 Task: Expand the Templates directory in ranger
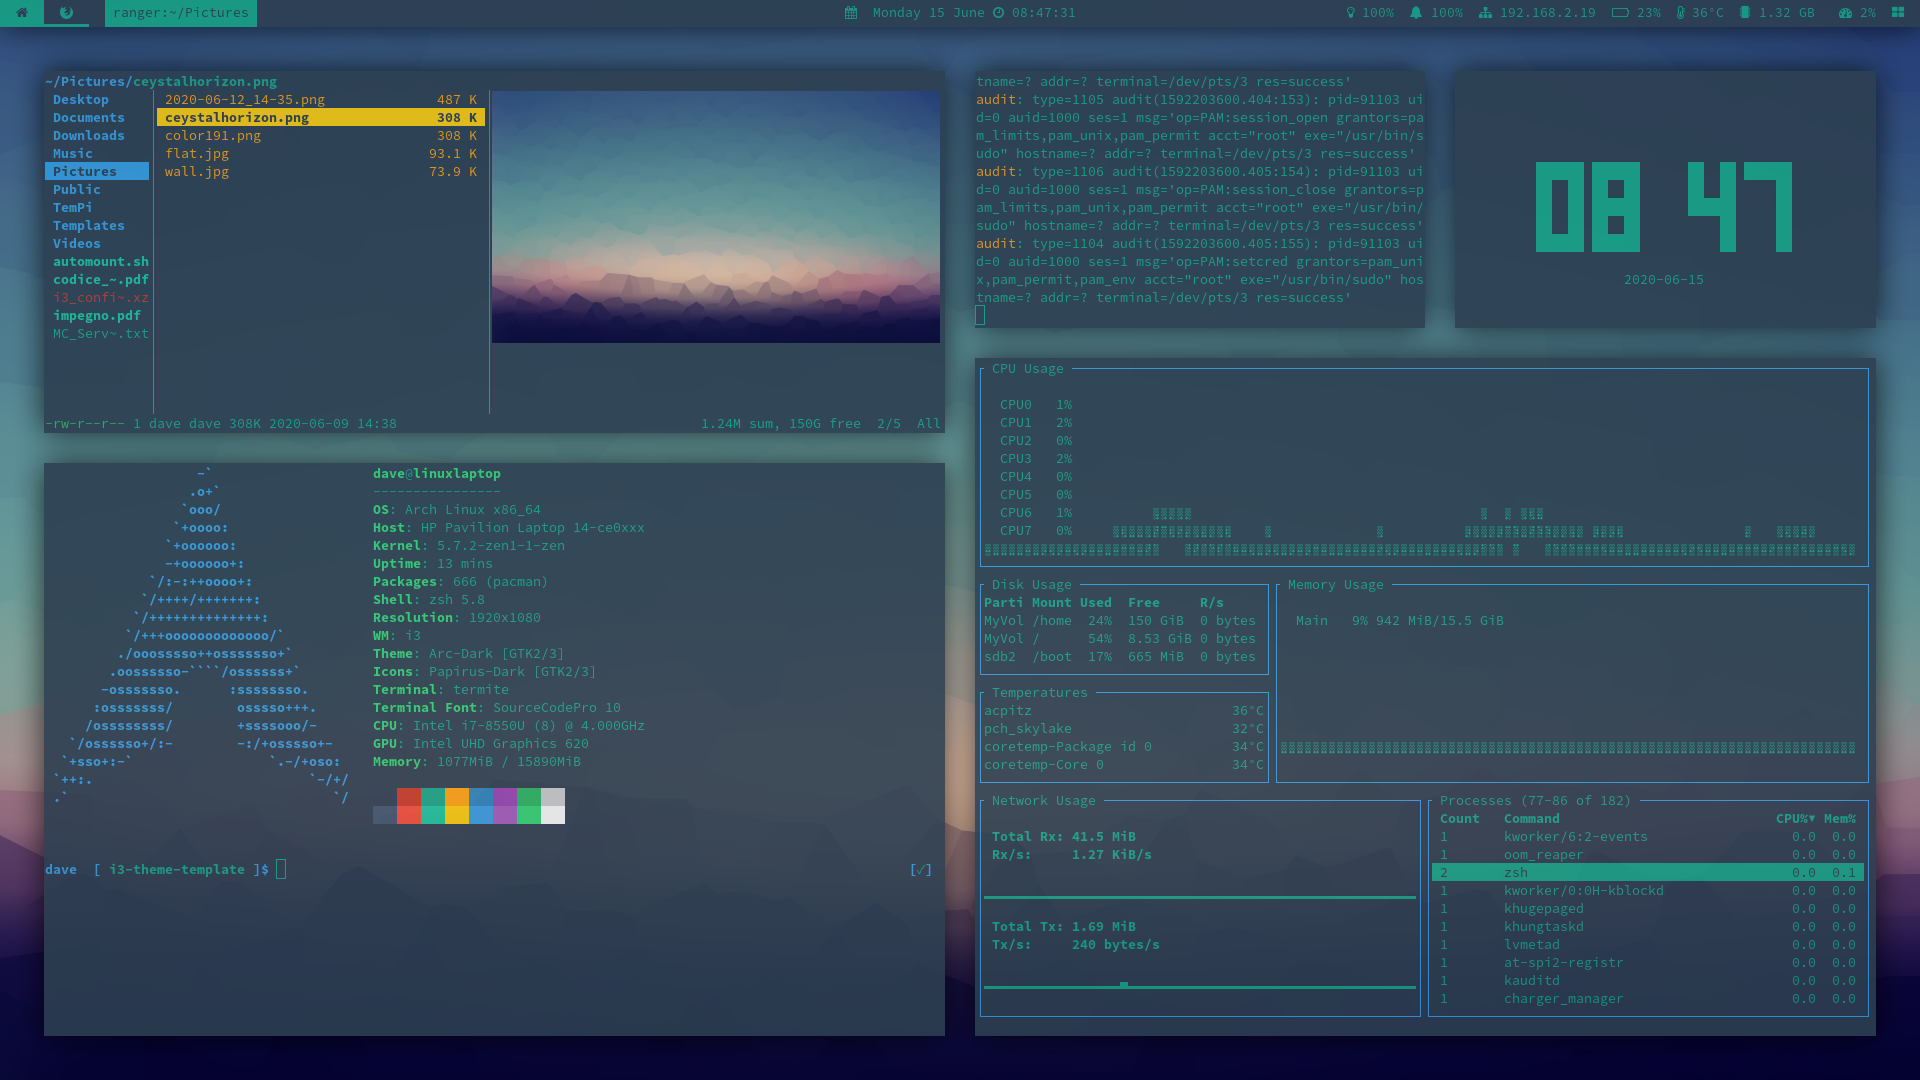pyautogui.click(x=88, y=225)
